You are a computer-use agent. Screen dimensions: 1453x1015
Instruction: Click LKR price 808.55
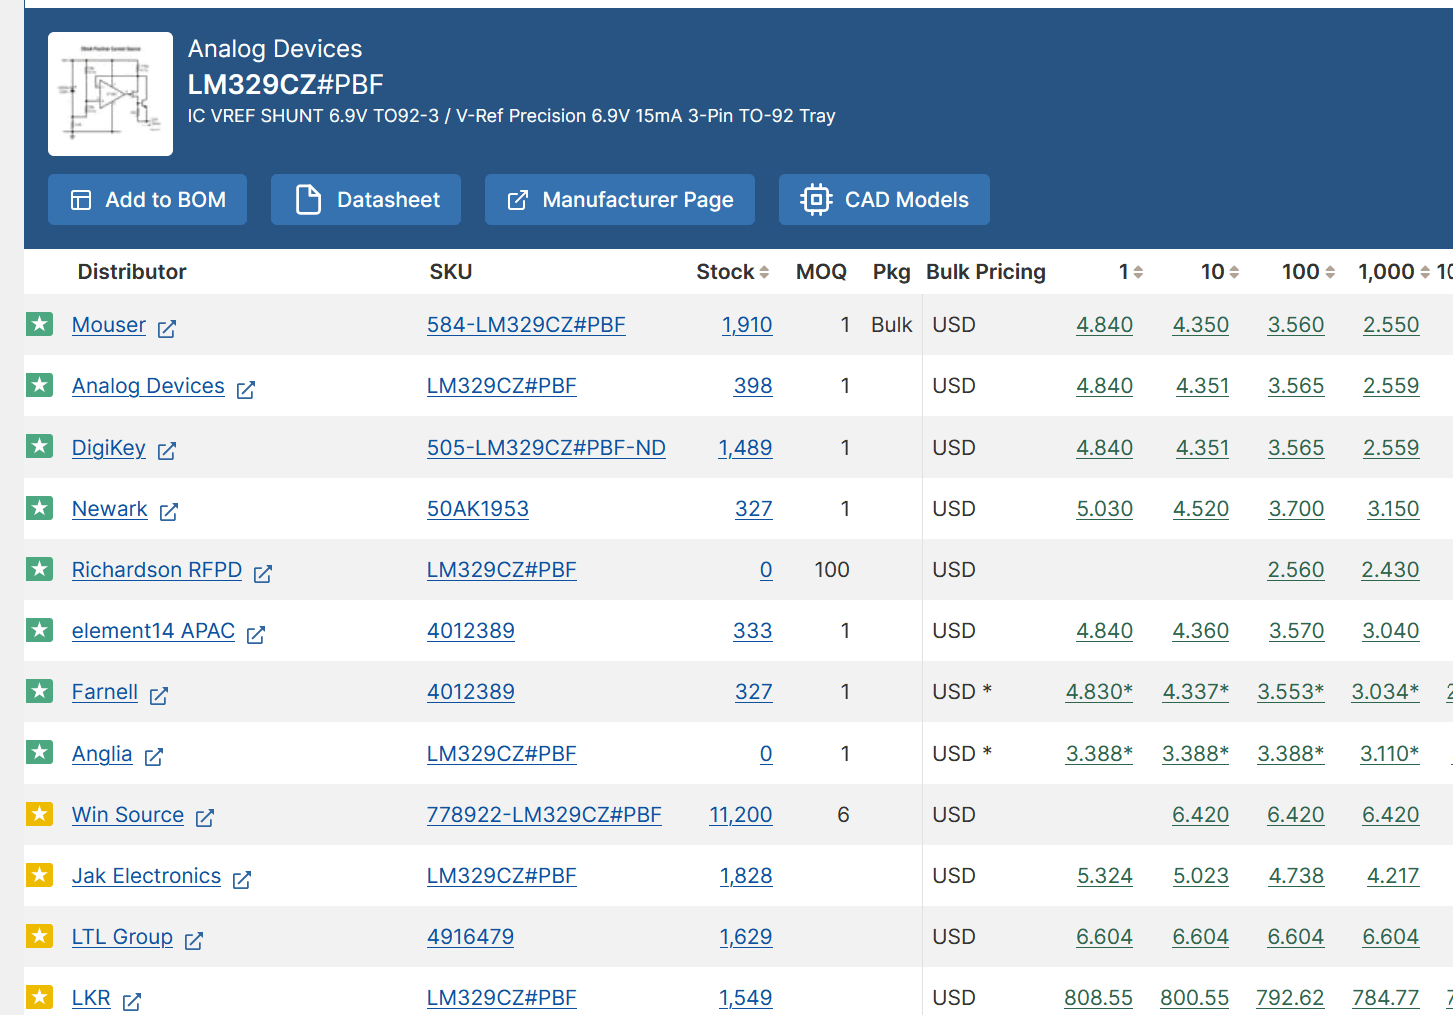(1098, 998)
